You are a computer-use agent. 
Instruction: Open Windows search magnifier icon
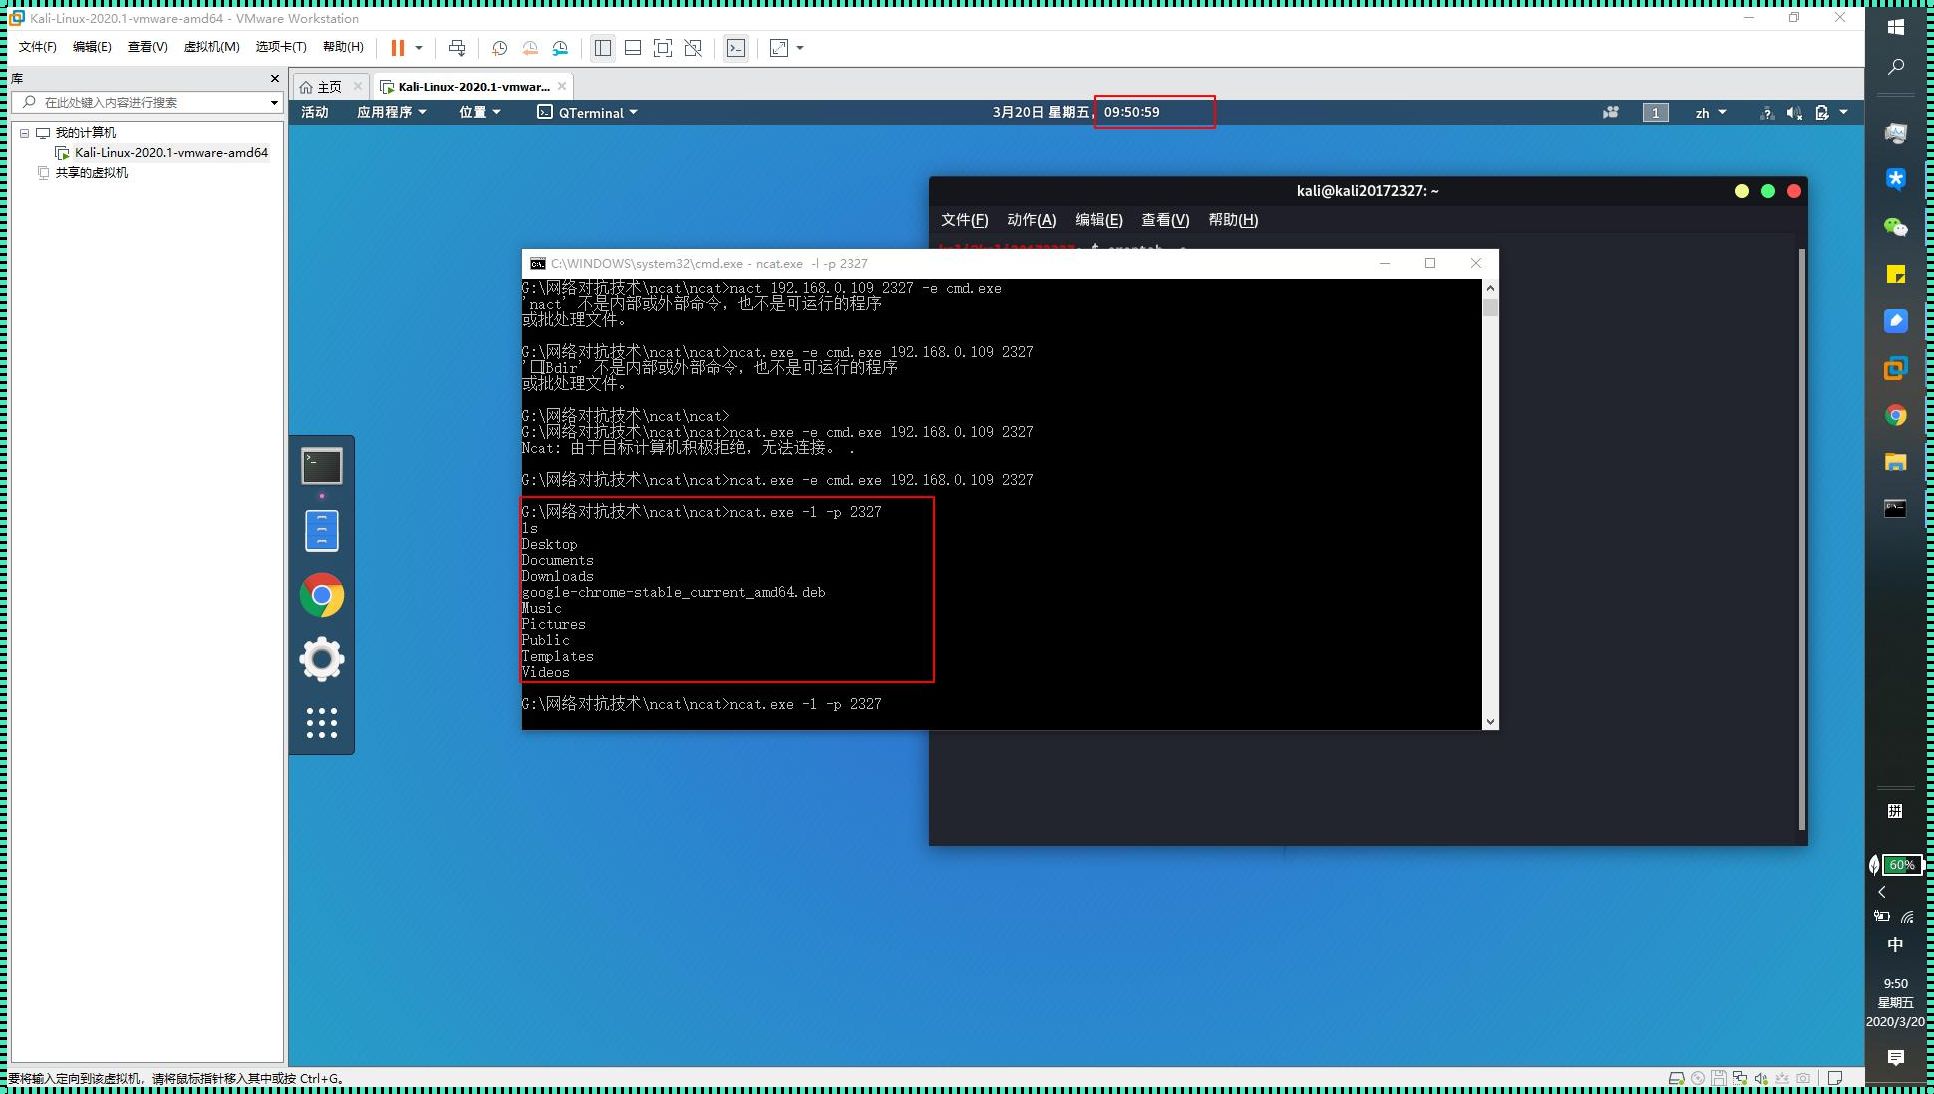(1896, 67)
